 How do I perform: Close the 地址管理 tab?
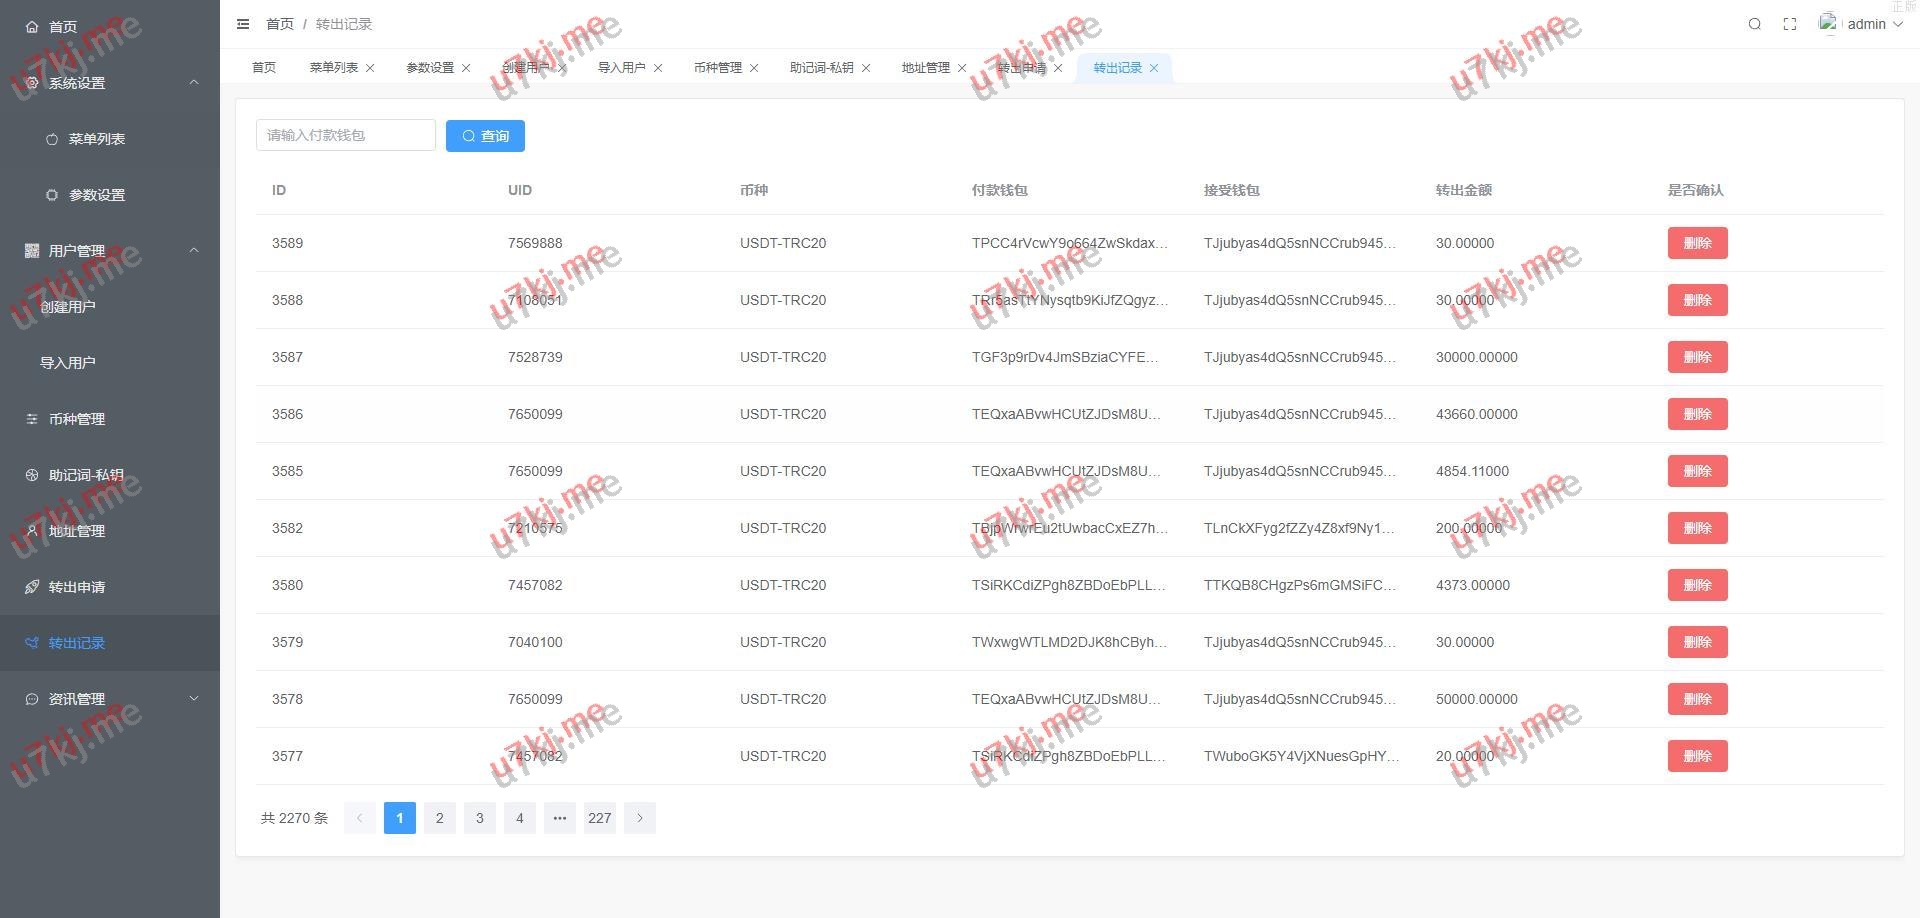point(962,68)
